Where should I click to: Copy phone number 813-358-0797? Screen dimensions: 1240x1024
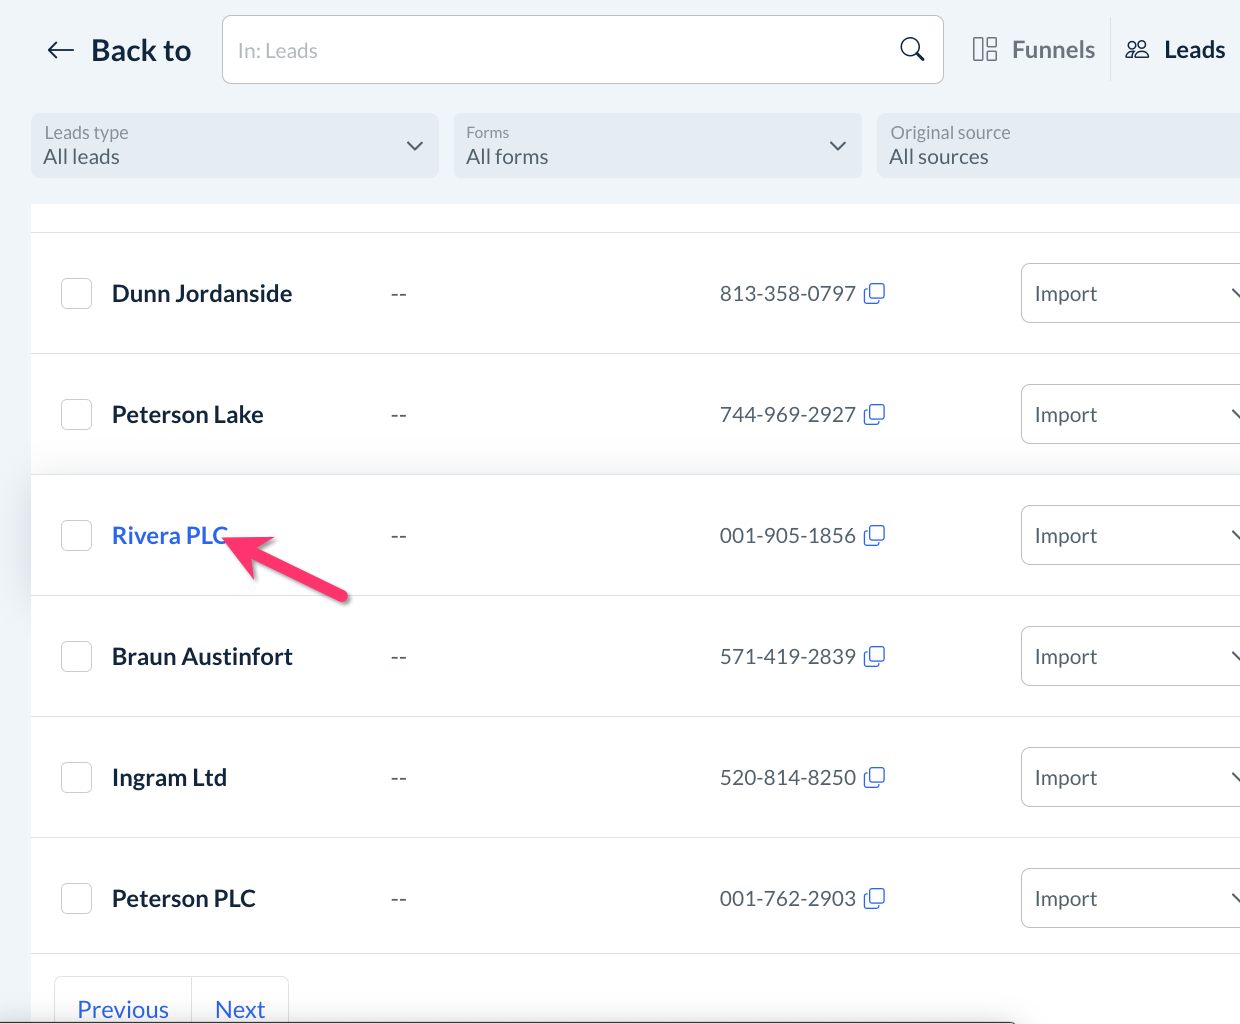(875, 293)
